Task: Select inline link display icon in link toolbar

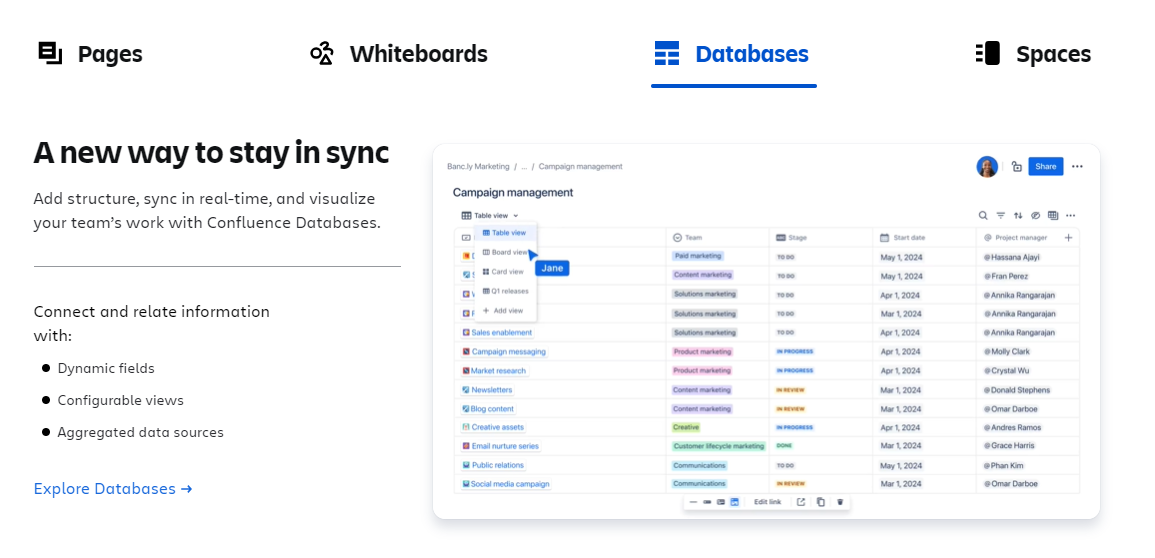Action: click(x=707, y=502)
